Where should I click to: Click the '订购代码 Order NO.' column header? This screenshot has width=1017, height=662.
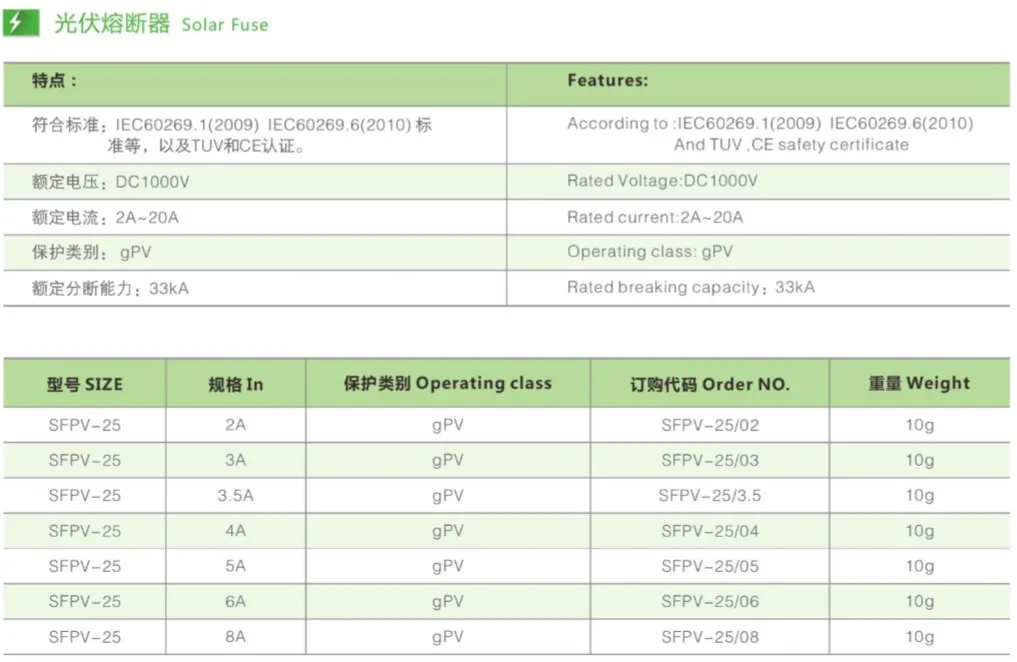point(710,384)
